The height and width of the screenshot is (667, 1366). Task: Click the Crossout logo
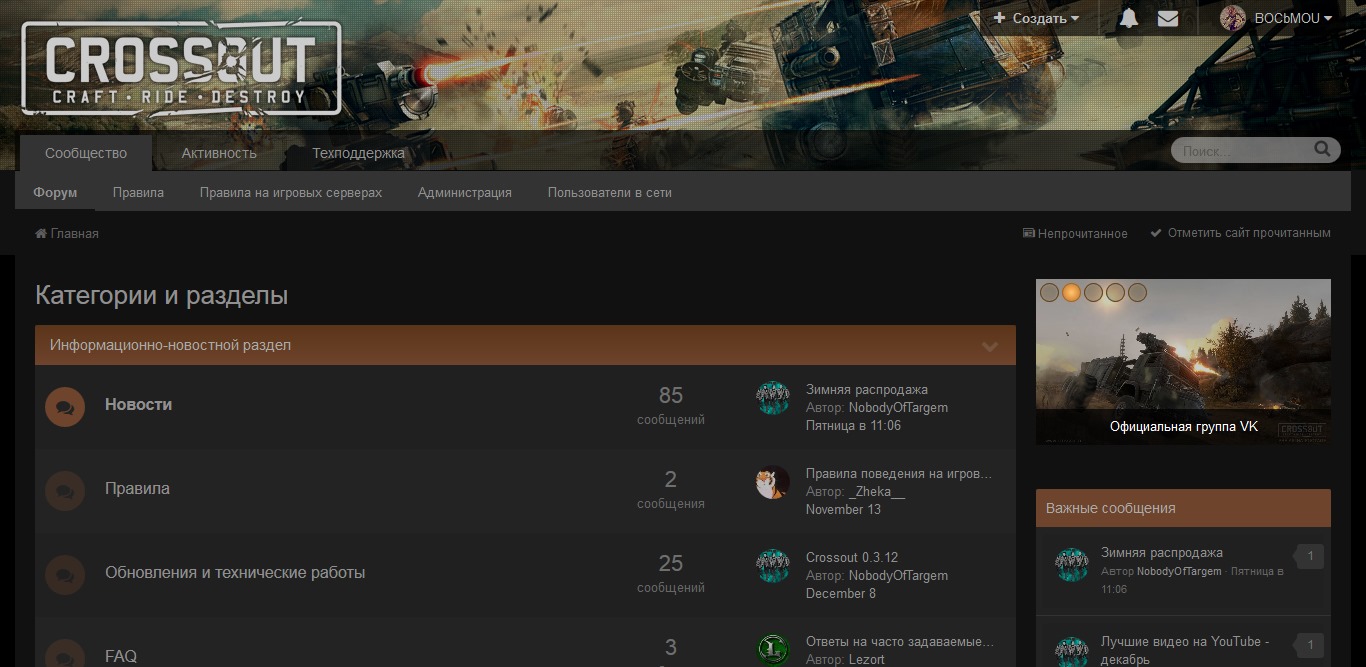point(182,69)
